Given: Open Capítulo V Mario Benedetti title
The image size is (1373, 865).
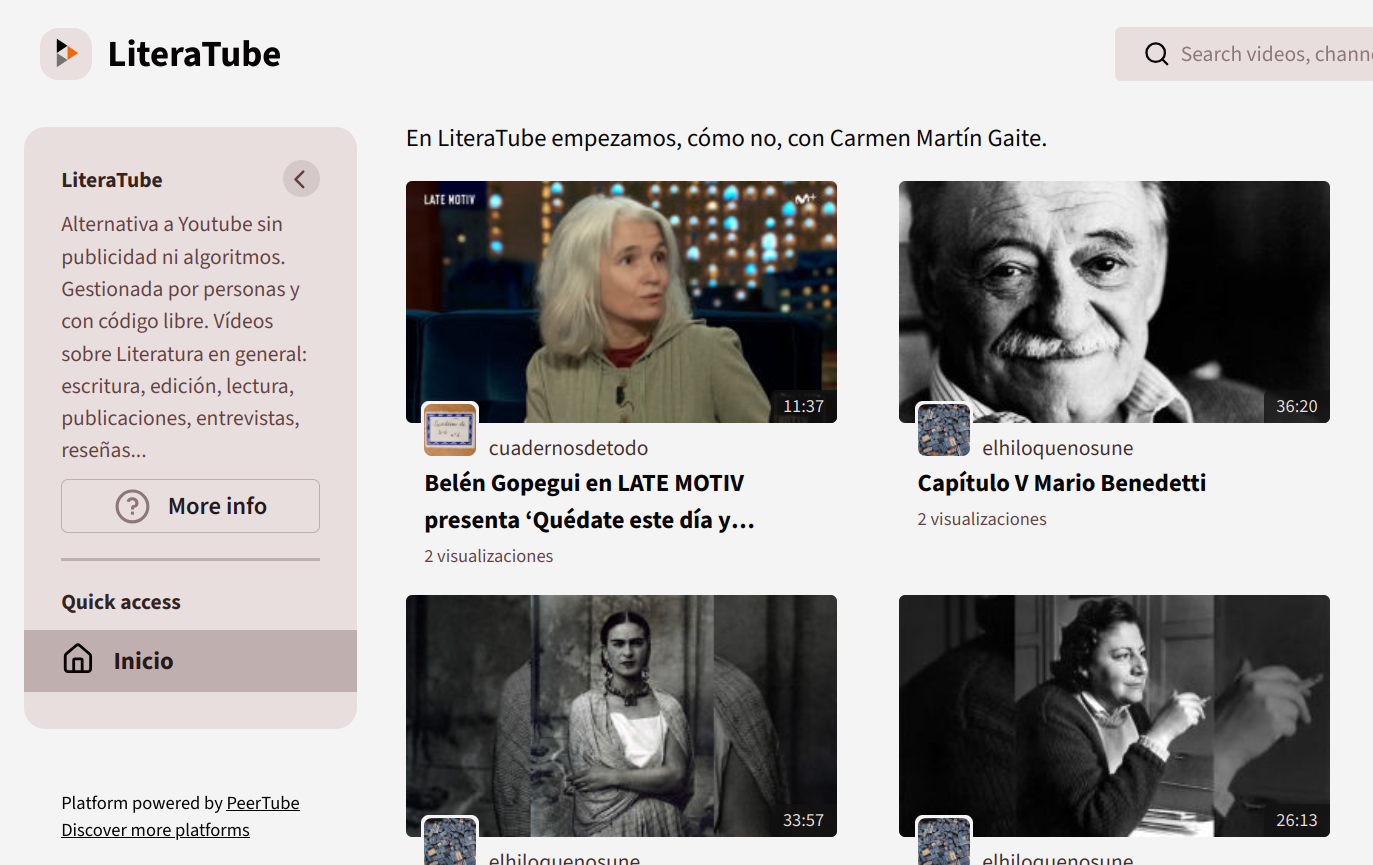Looking at the screenshot, I should coord(1062,483).
